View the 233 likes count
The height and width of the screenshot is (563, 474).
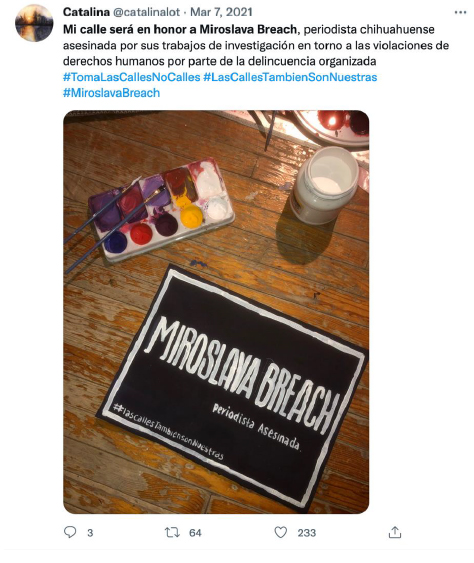(306, 532)
